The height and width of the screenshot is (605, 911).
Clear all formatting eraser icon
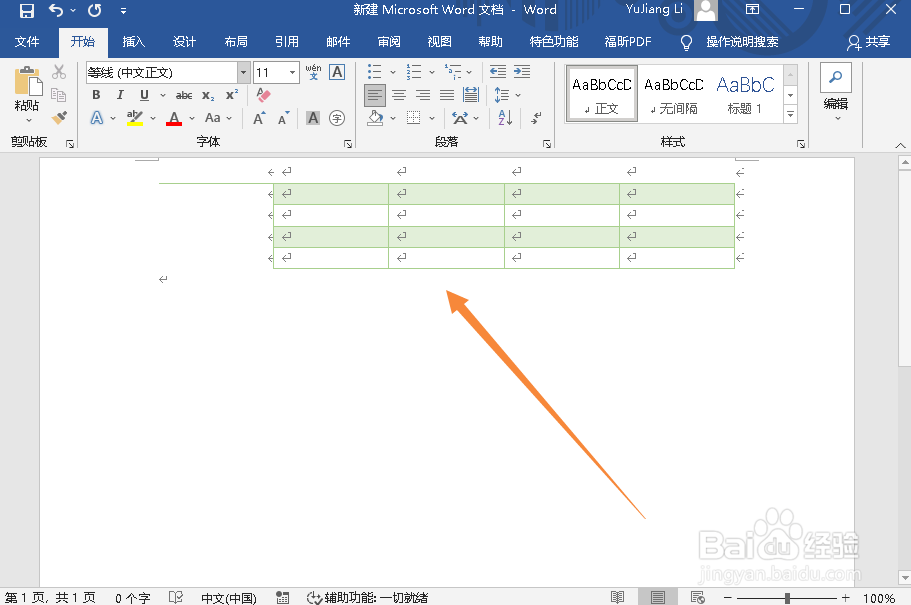pyautogui.click(x=263, y=95)
